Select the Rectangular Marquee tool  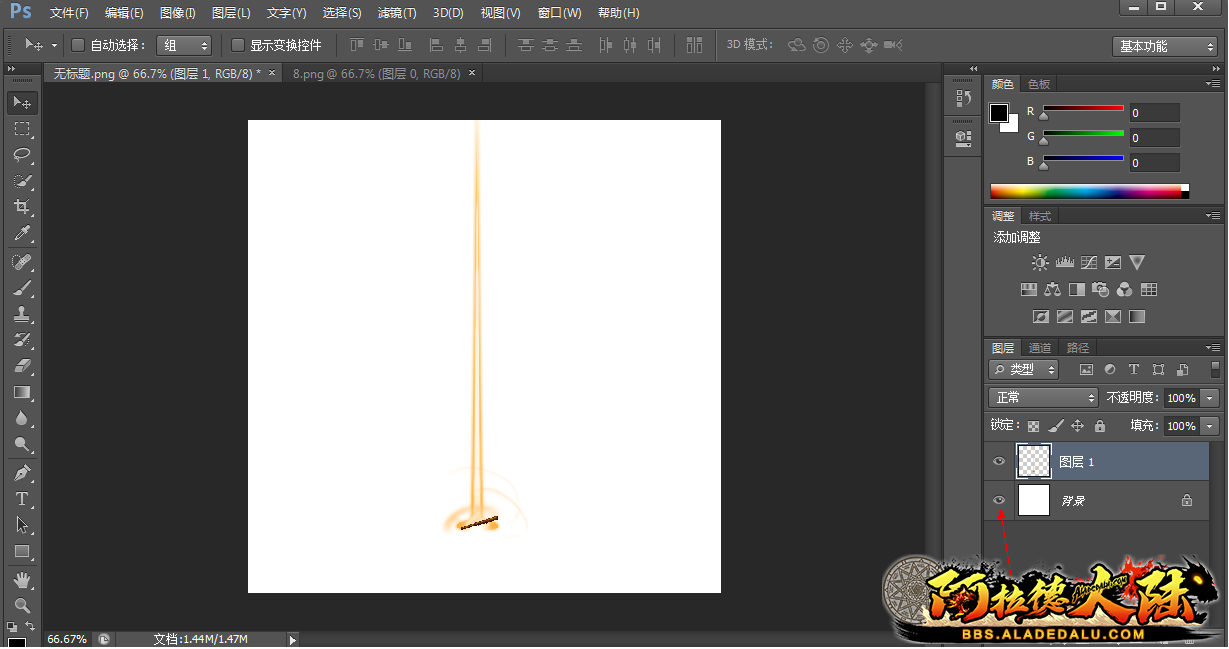pyautogui.click(x=22, y=129)
